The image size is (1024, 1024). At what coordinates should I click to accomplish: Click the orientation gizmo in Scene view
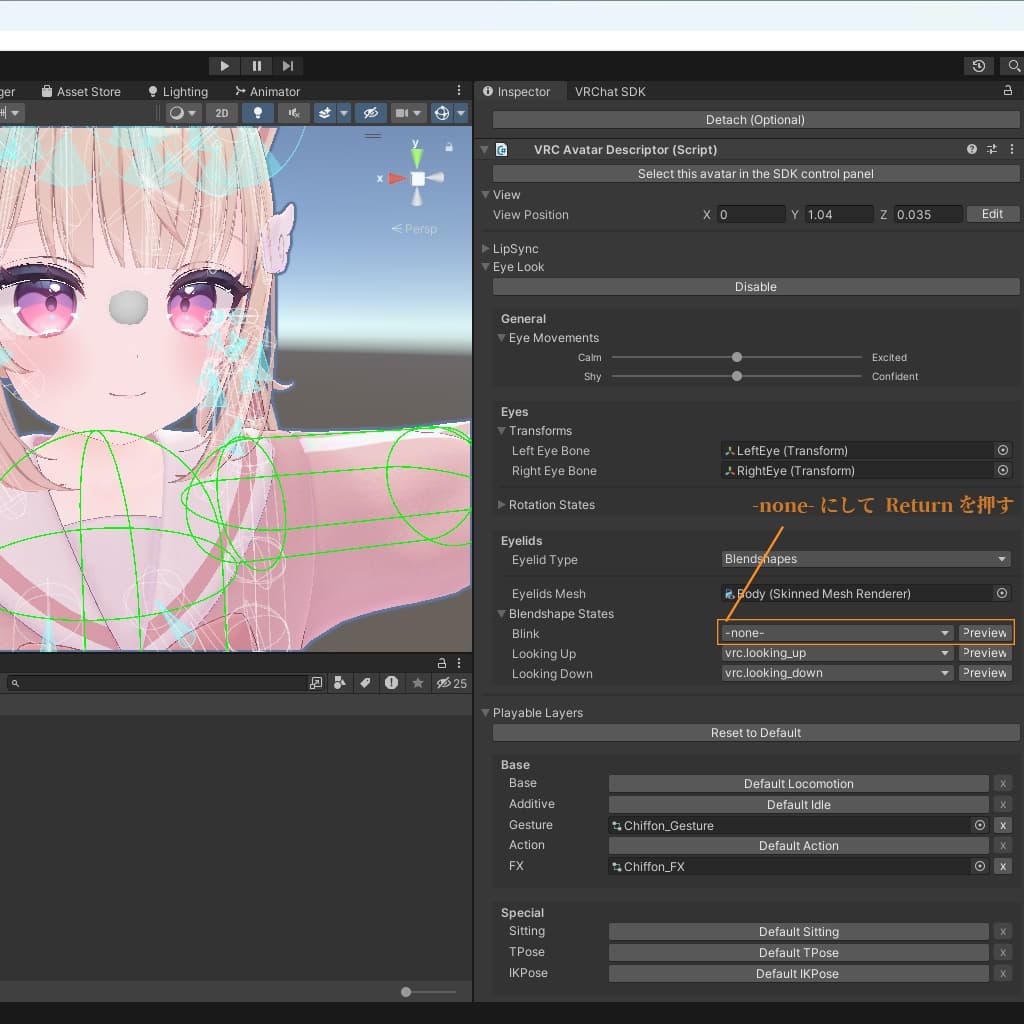418,177
